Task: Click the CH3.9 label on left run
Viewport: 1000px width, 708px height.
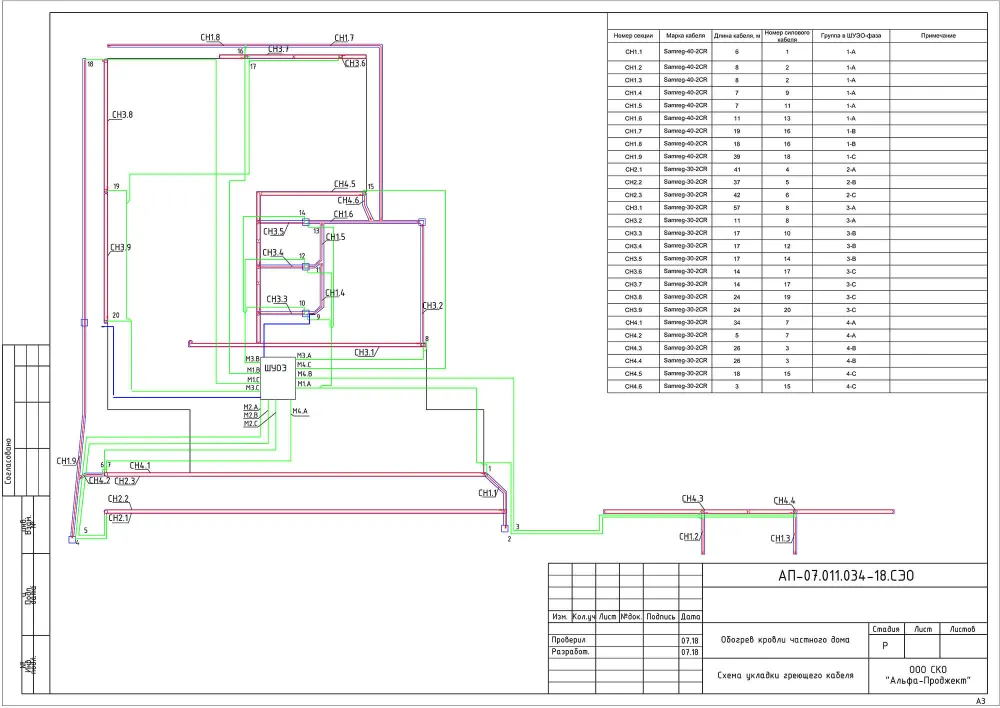Action: [x=121, y=247]
